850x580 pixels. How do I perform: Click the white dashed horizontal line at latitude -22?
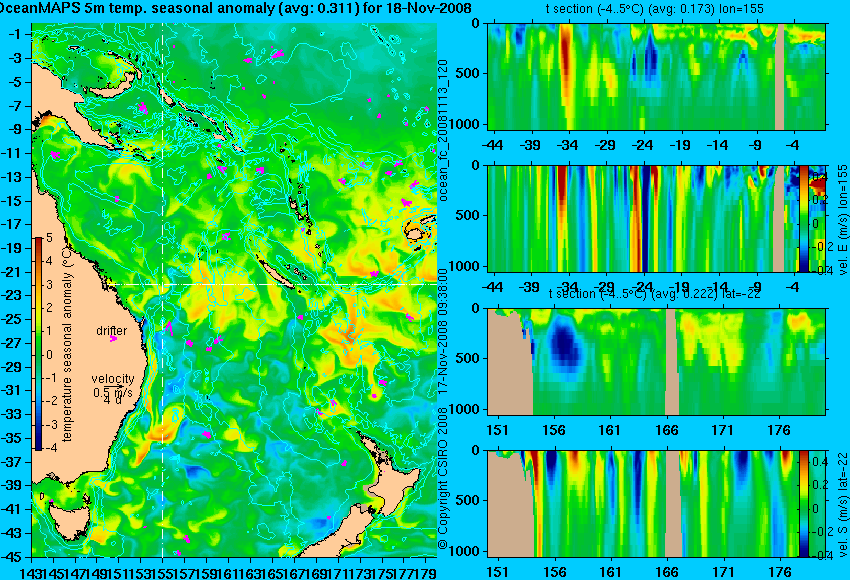[x=271, y=284]
